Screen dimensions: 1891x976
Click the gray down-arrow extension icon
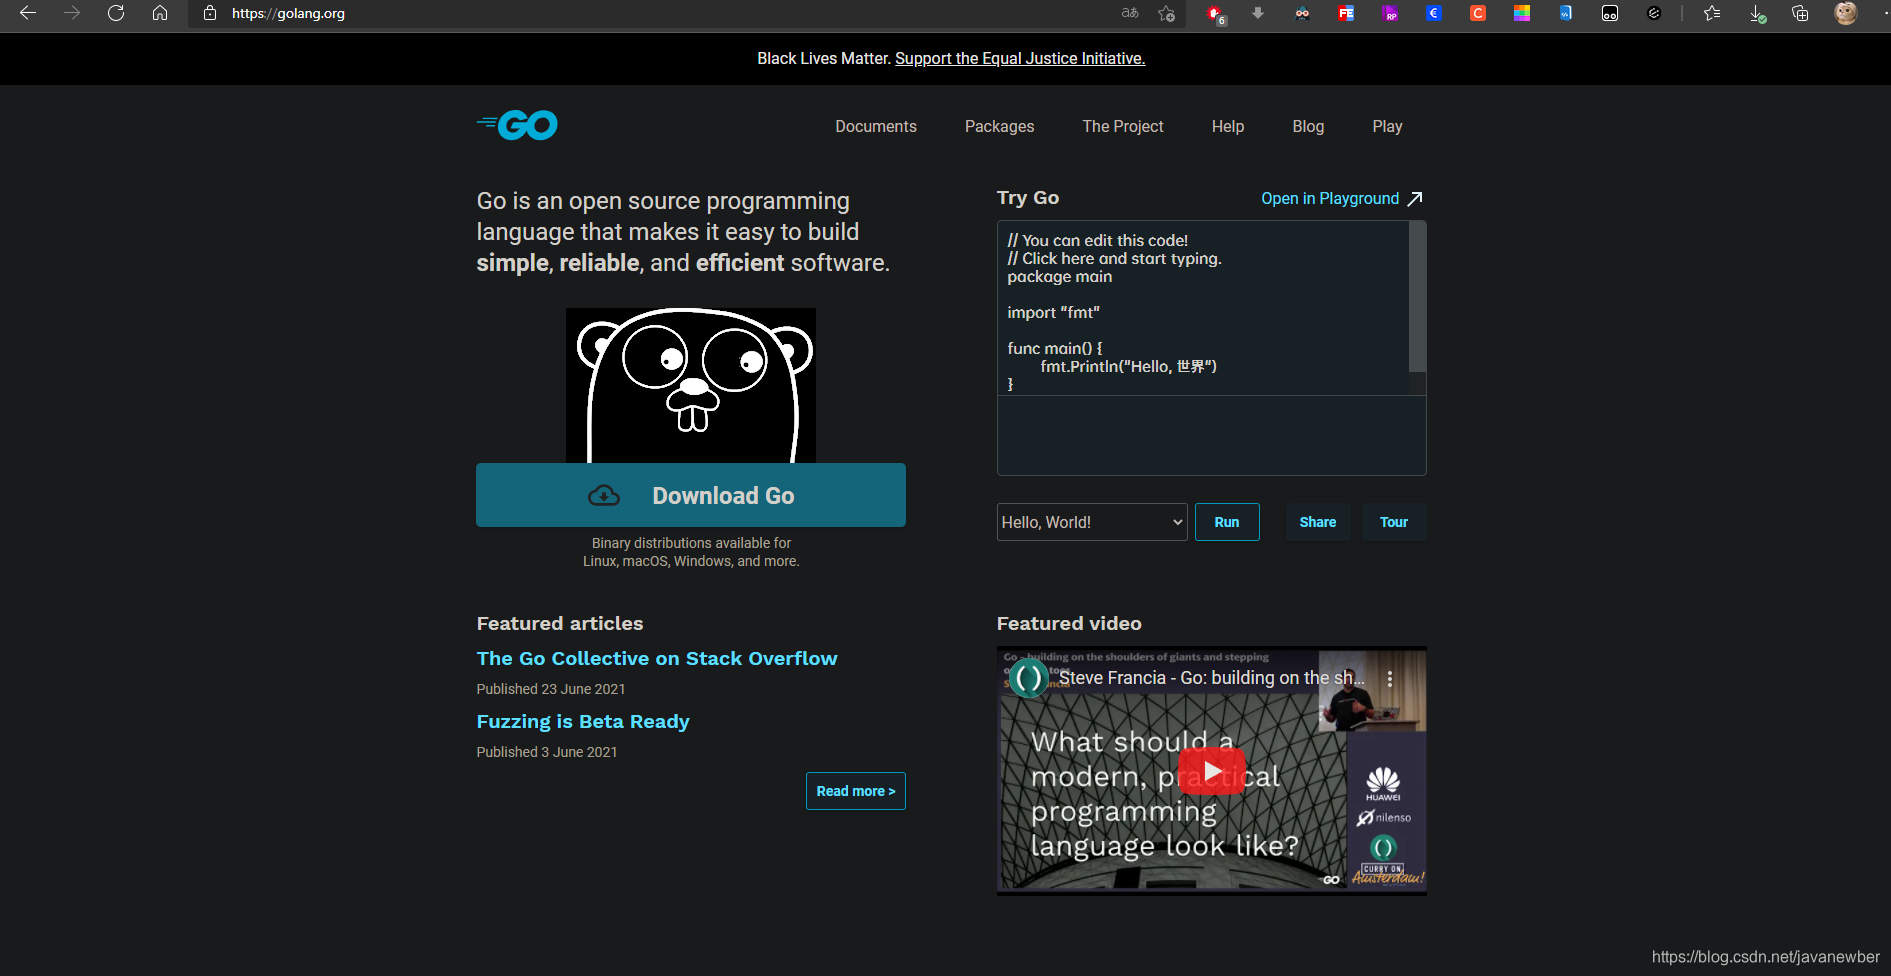coord(1258,13)
